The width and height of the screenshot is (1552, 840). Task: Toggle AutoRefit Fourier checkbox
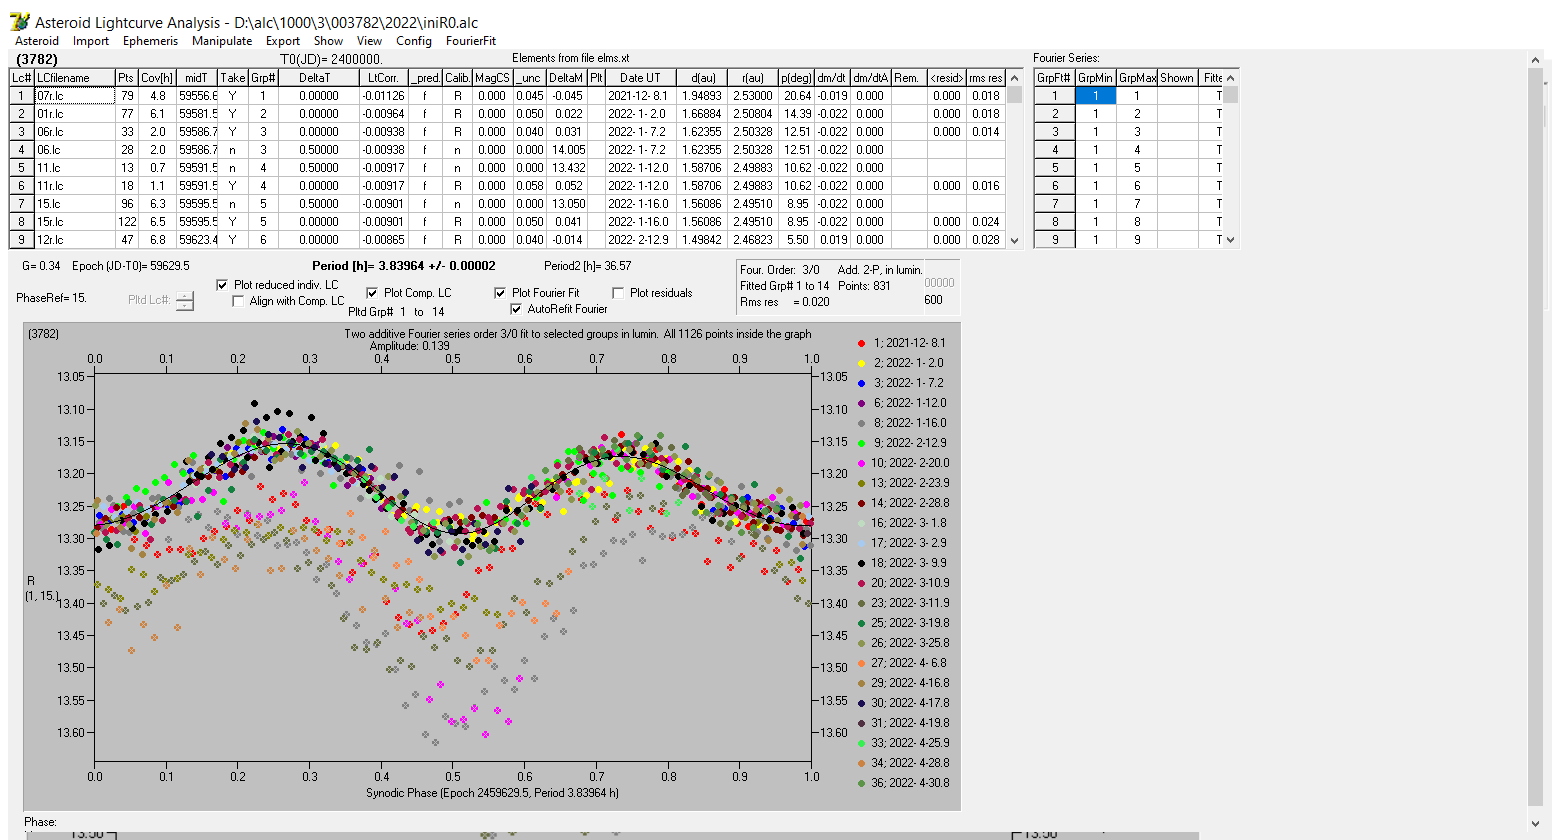point(516,309)
